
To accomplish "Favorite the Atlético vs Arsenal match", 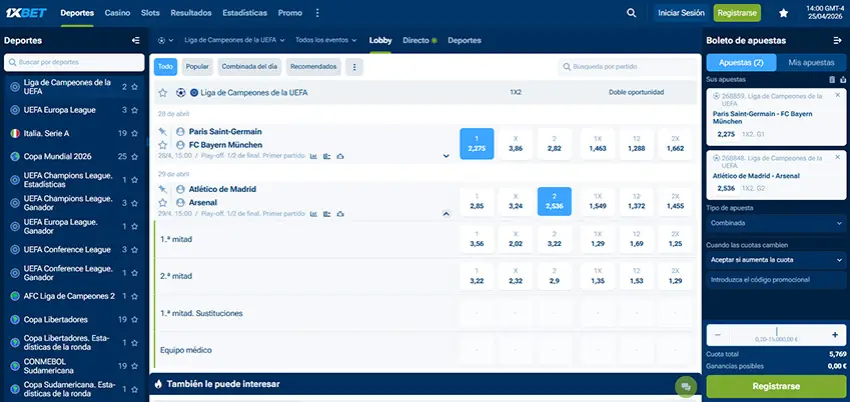I will click(163, 203).
